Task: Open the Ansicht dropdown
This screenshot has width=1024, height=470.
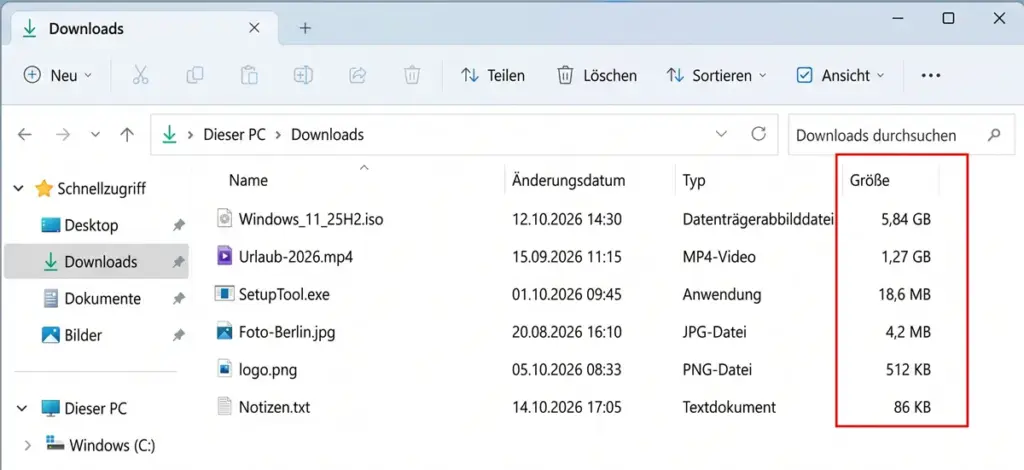Action: pos(840,76)
